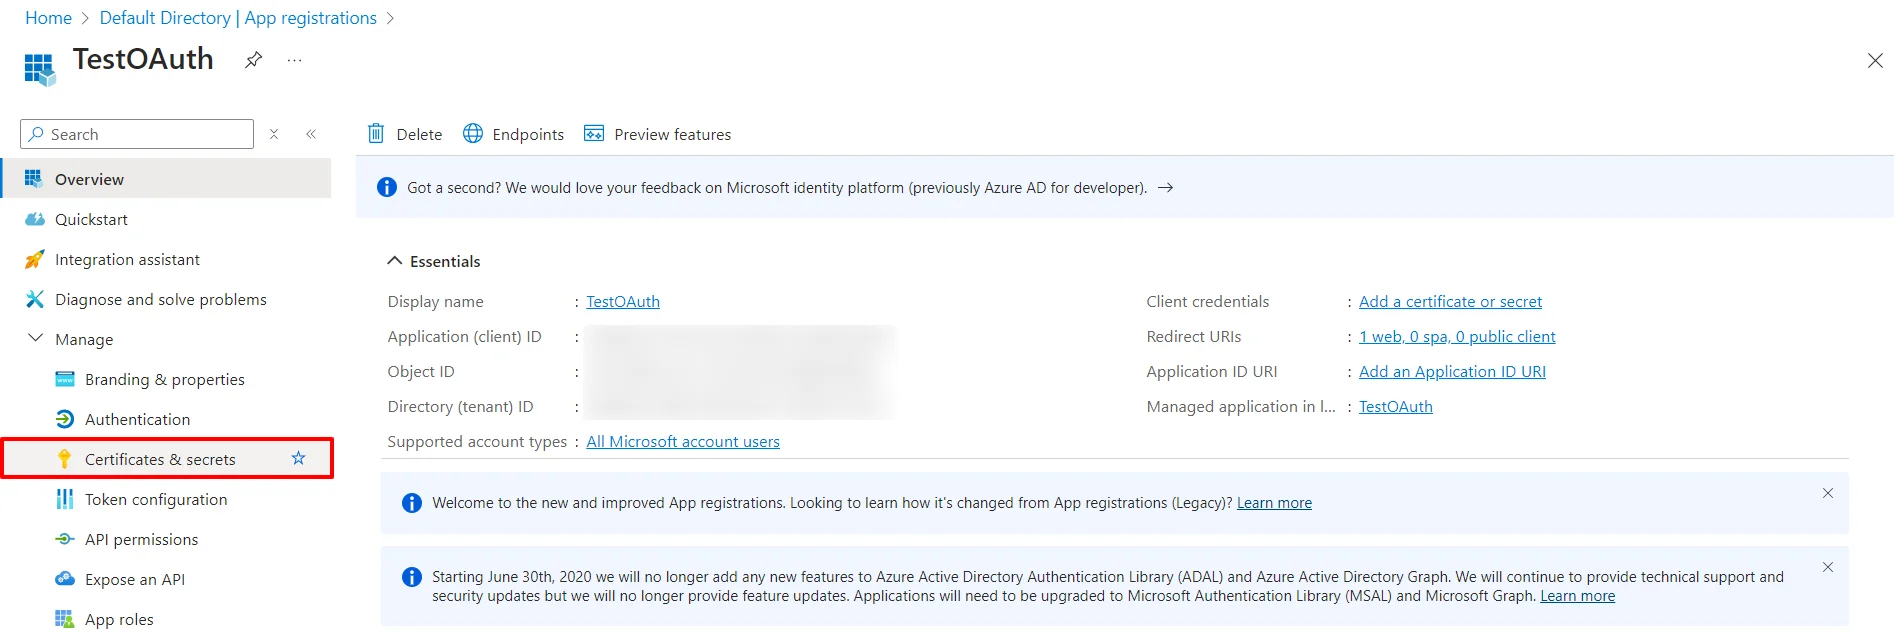
Task: Click the App roles icon
Action: [x=65, y=619]
